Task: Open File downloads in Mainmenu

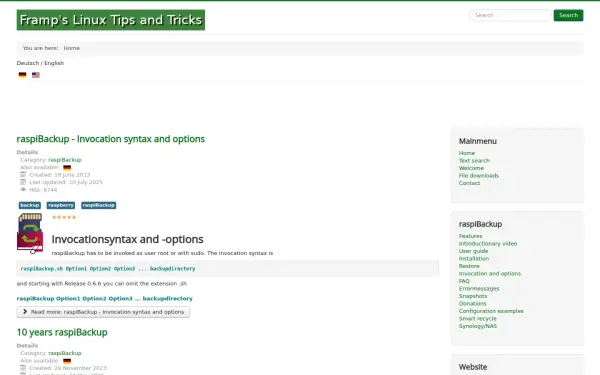Action: coord(479,176)
